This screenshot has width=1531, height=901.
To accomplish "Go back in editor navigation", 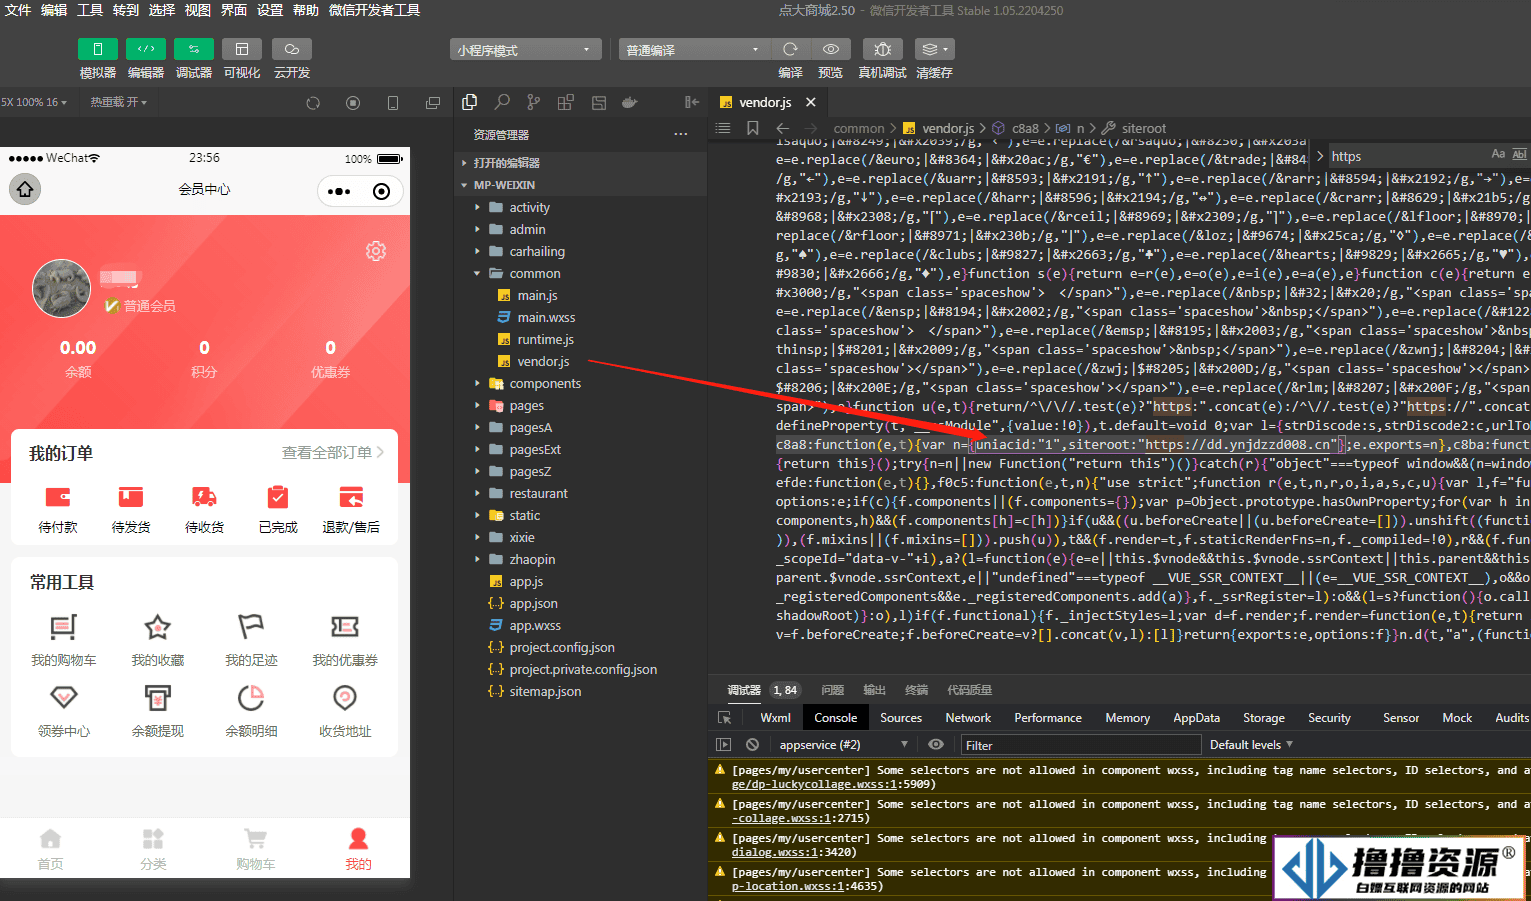I will pos(783,128).
